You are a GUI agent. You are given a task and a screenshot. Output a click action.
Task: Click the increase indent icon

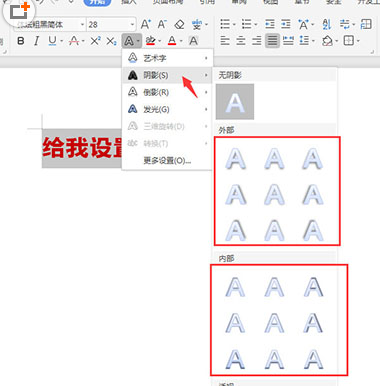tap(286, 24)
